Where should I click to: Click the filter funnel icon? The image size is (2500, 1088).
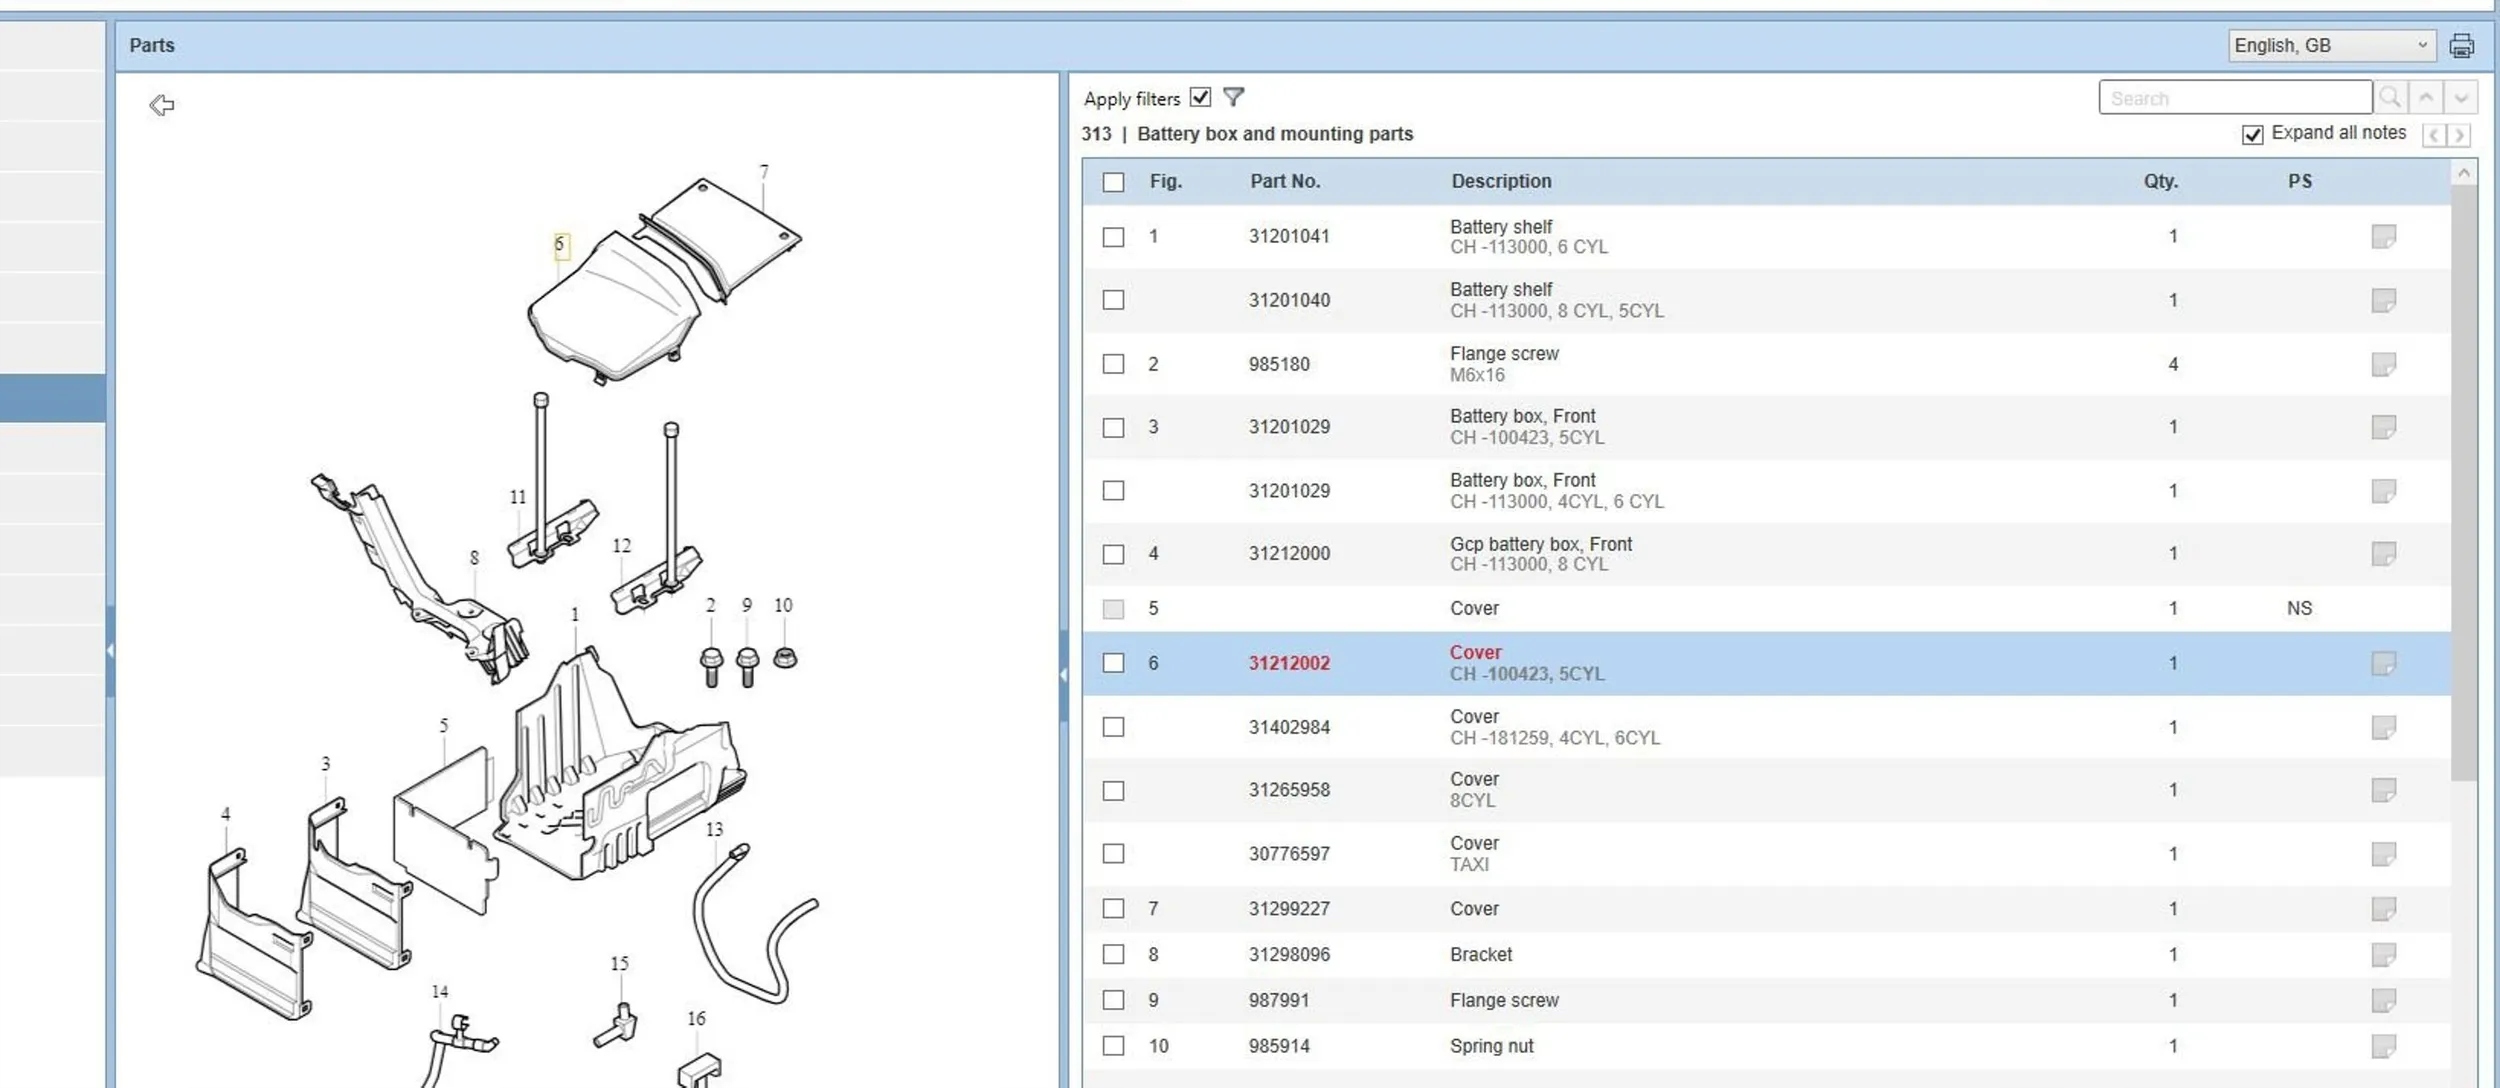pyautogui.click(x=1233, y=97)
